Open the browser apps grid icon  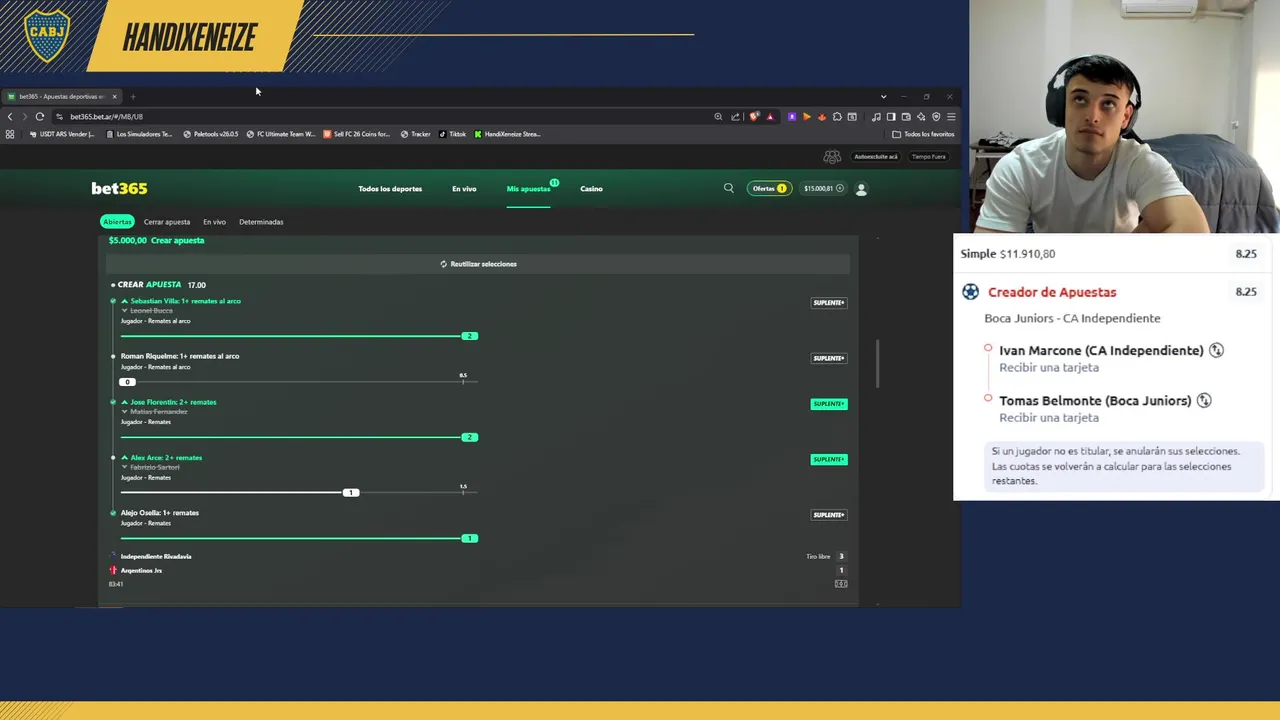point(10,134)
